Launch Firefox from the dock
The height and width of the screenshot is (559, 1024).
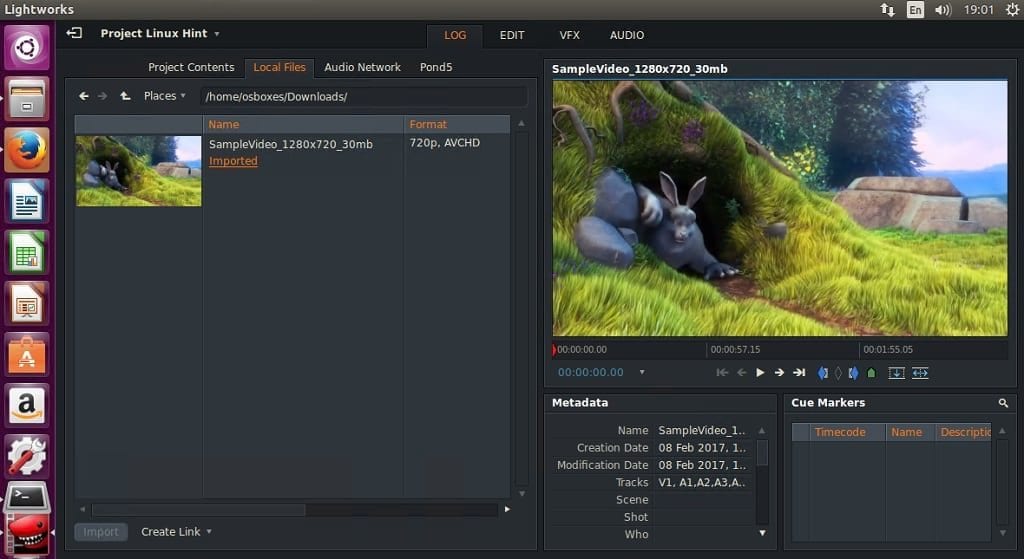coord(27,150)
